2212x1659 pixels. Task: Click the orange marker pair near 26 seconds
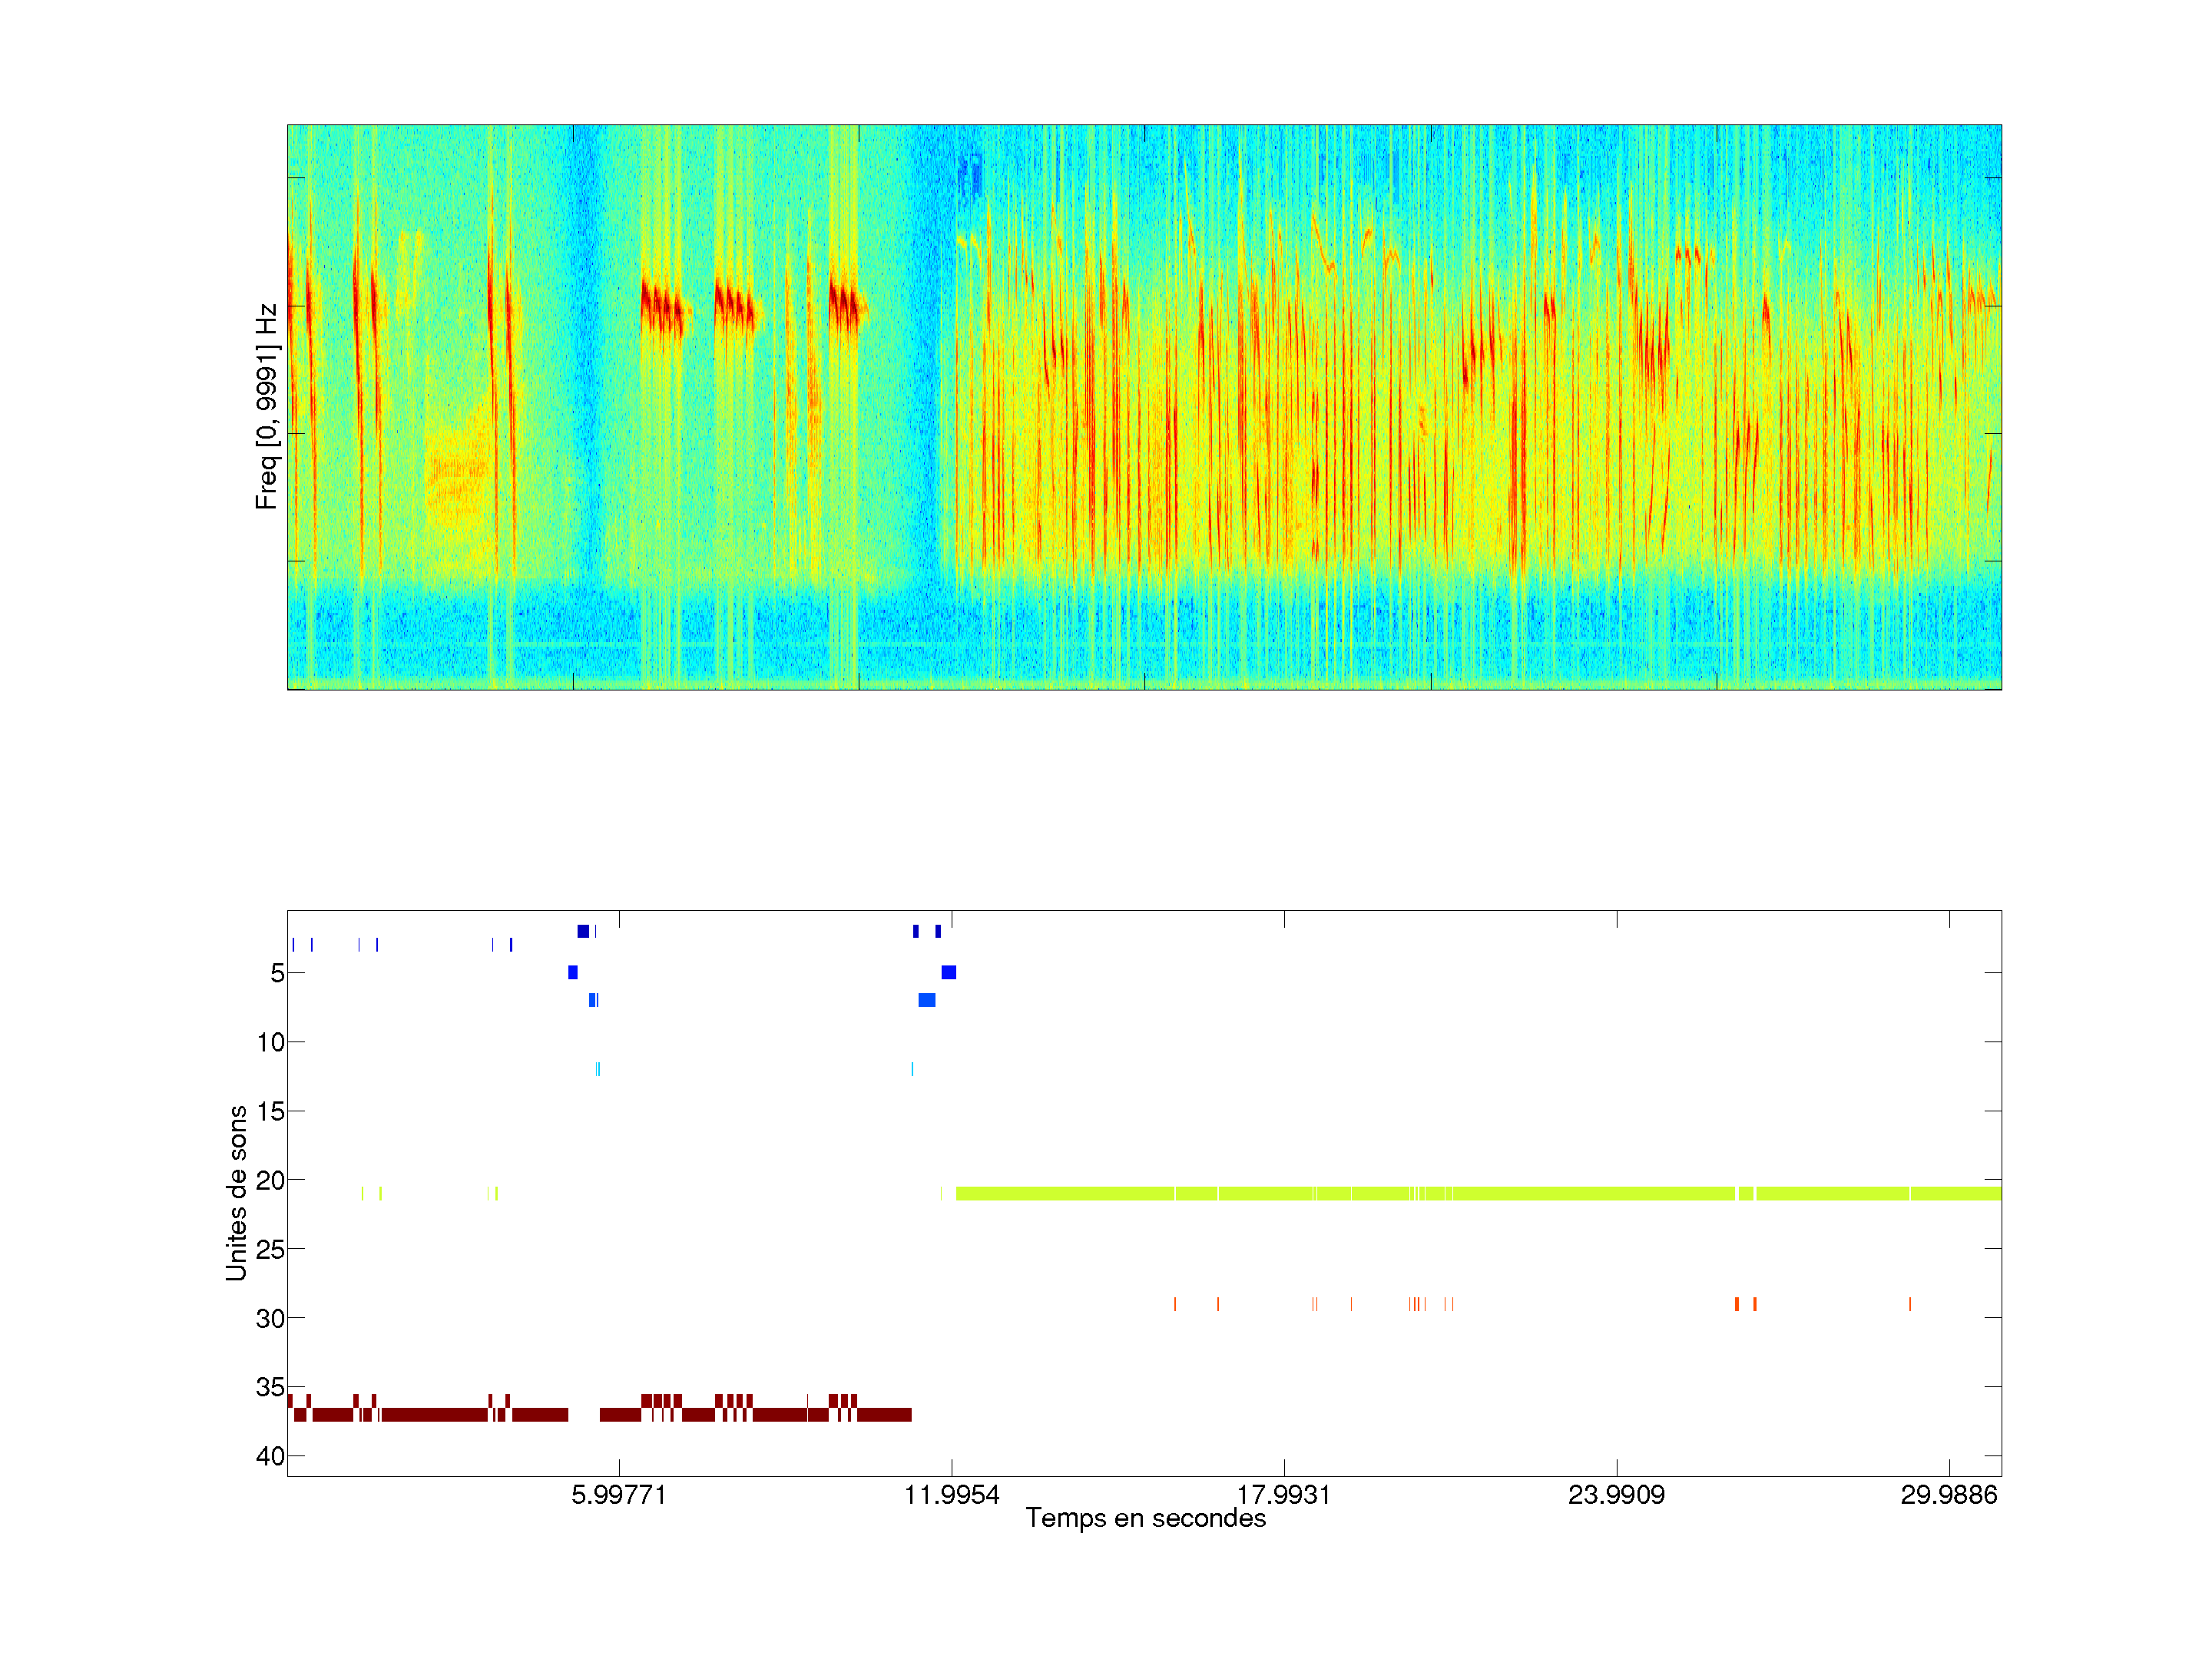[x=1745, y=1304]
